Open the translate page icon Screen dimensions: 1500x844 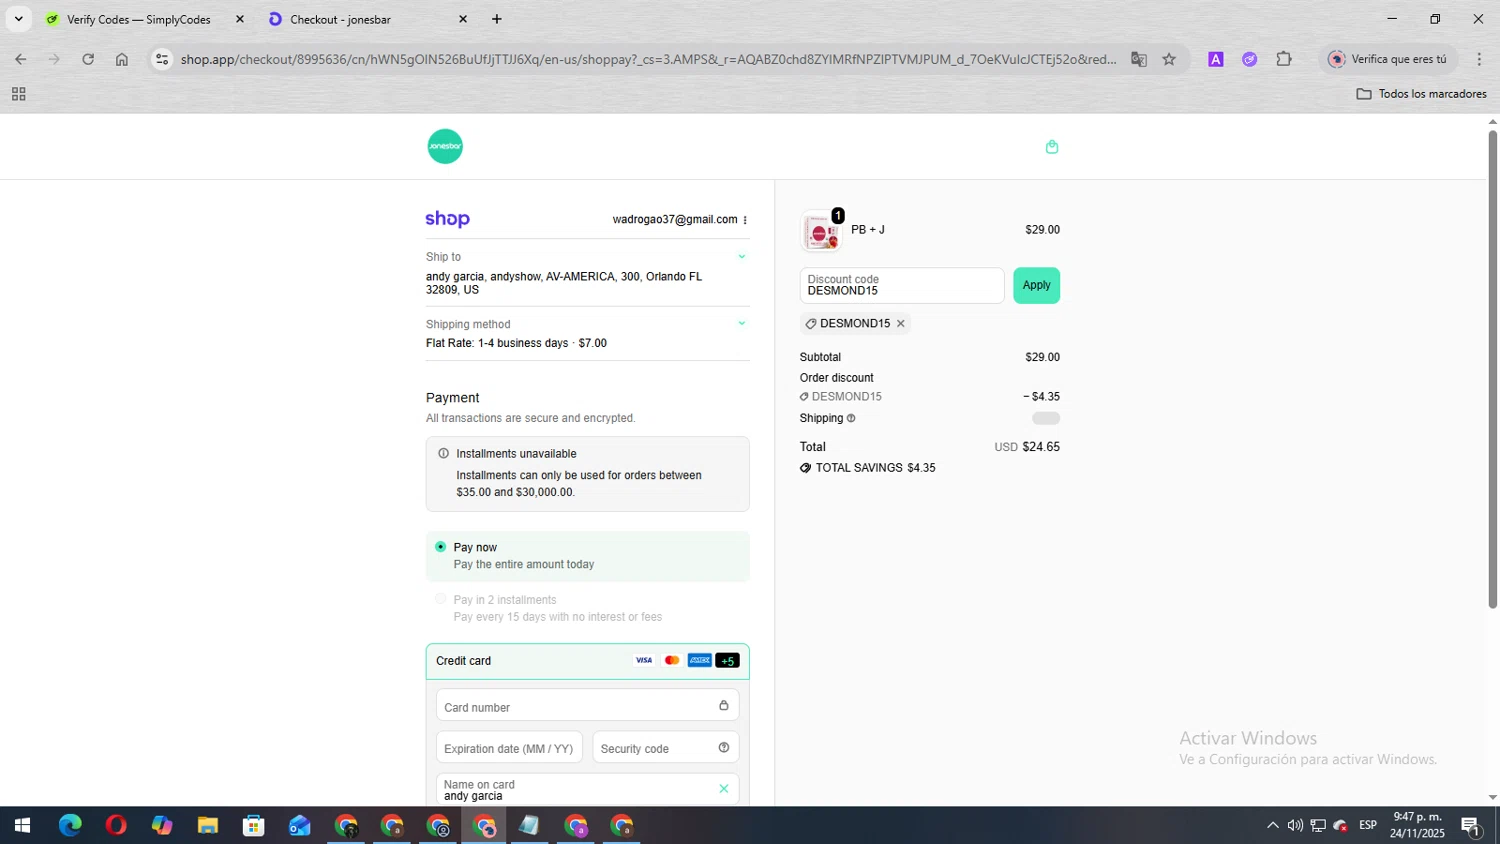1139,59
